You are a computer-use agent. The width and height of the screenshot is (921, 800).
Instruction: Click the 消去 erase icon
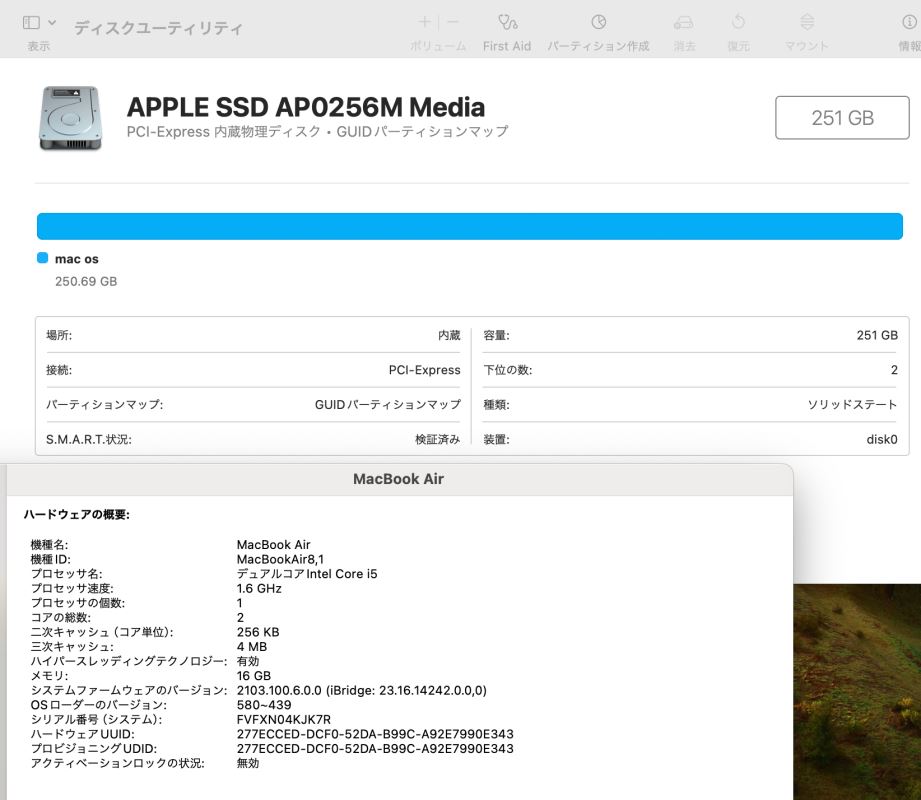pos(684,22)
